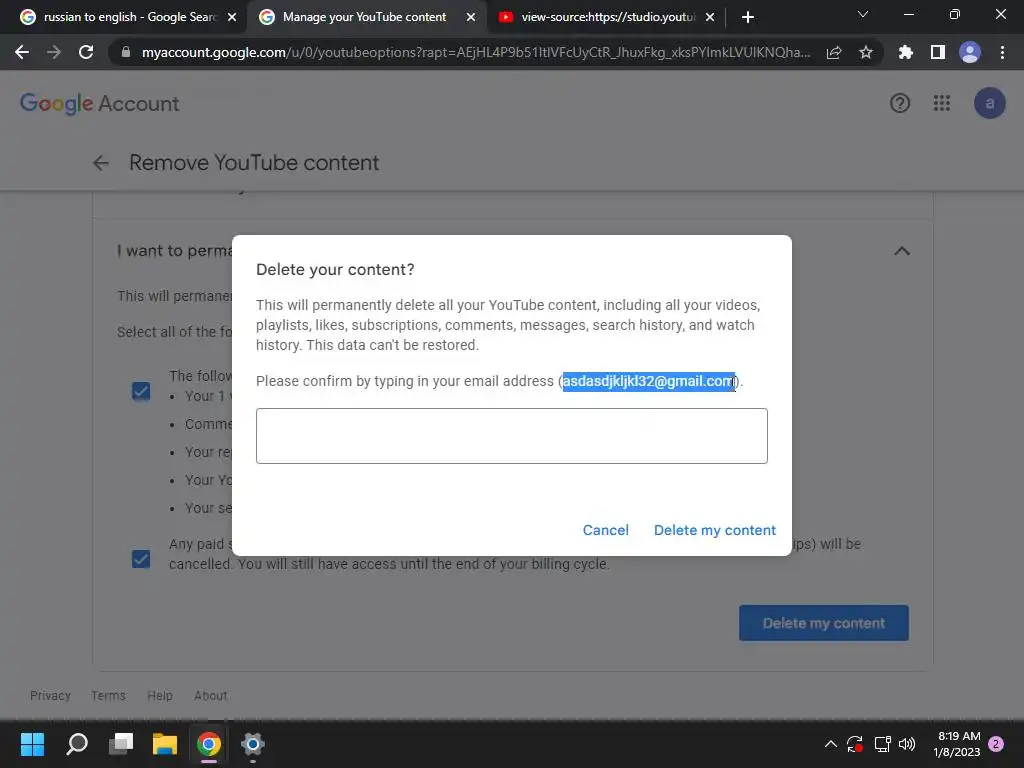Open the Privacy footer link
This screenshot has height=768, width=1024.
coord(50,696)
